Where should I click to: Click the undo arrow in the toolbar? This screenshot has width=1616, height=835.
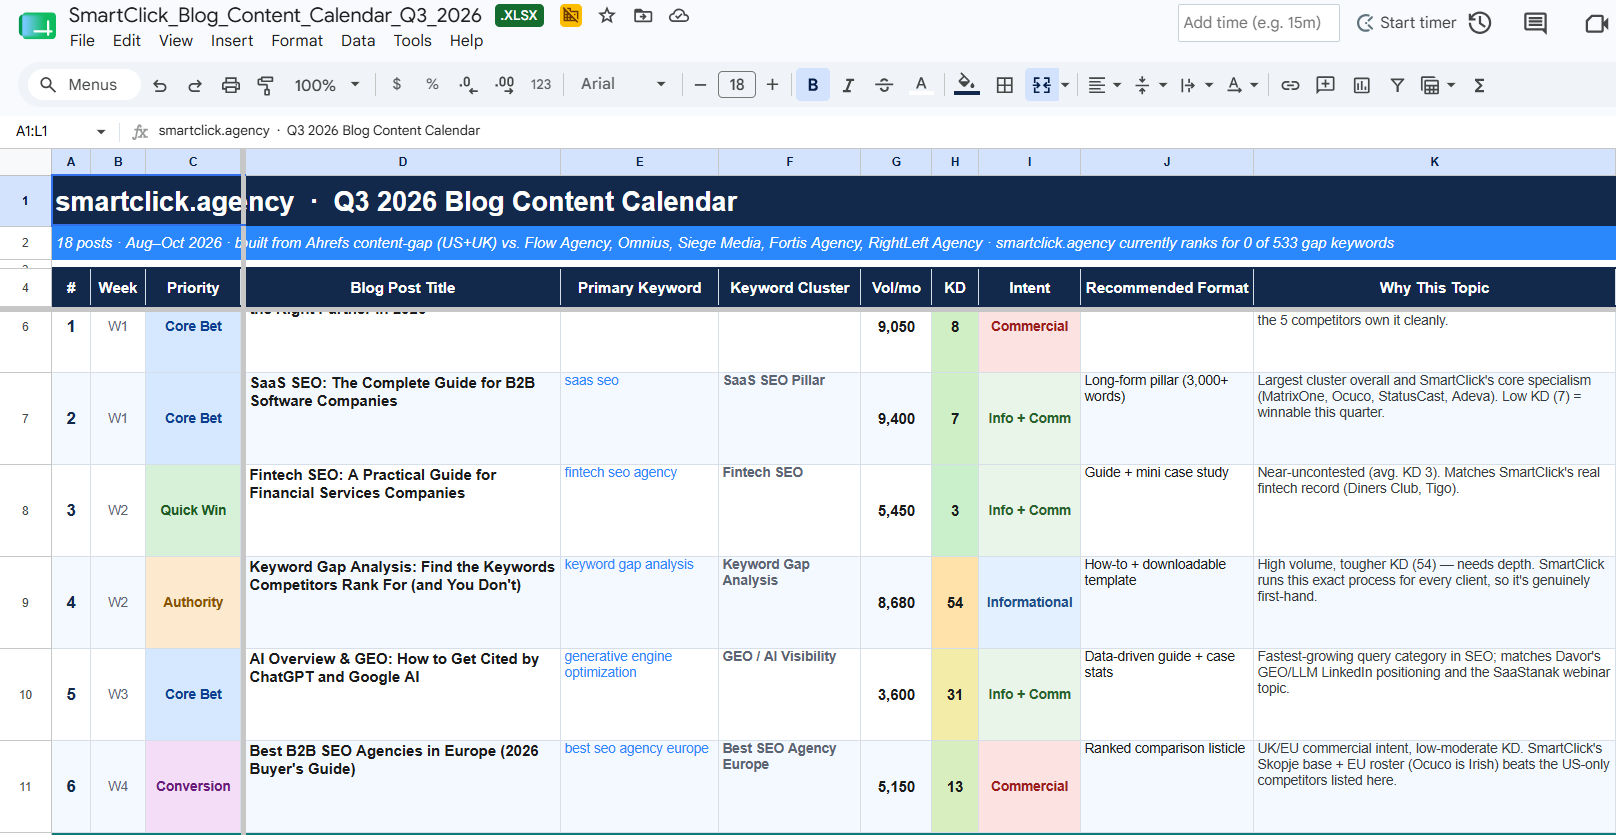click(x=160, y=85)
